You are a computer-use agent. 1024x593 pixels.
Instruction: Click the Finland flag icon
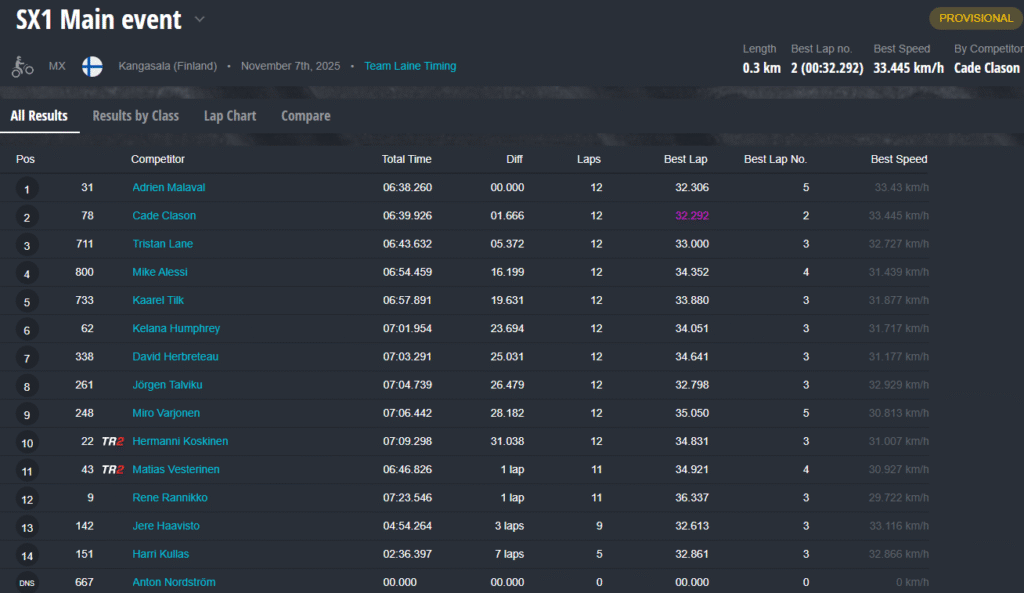92,67
